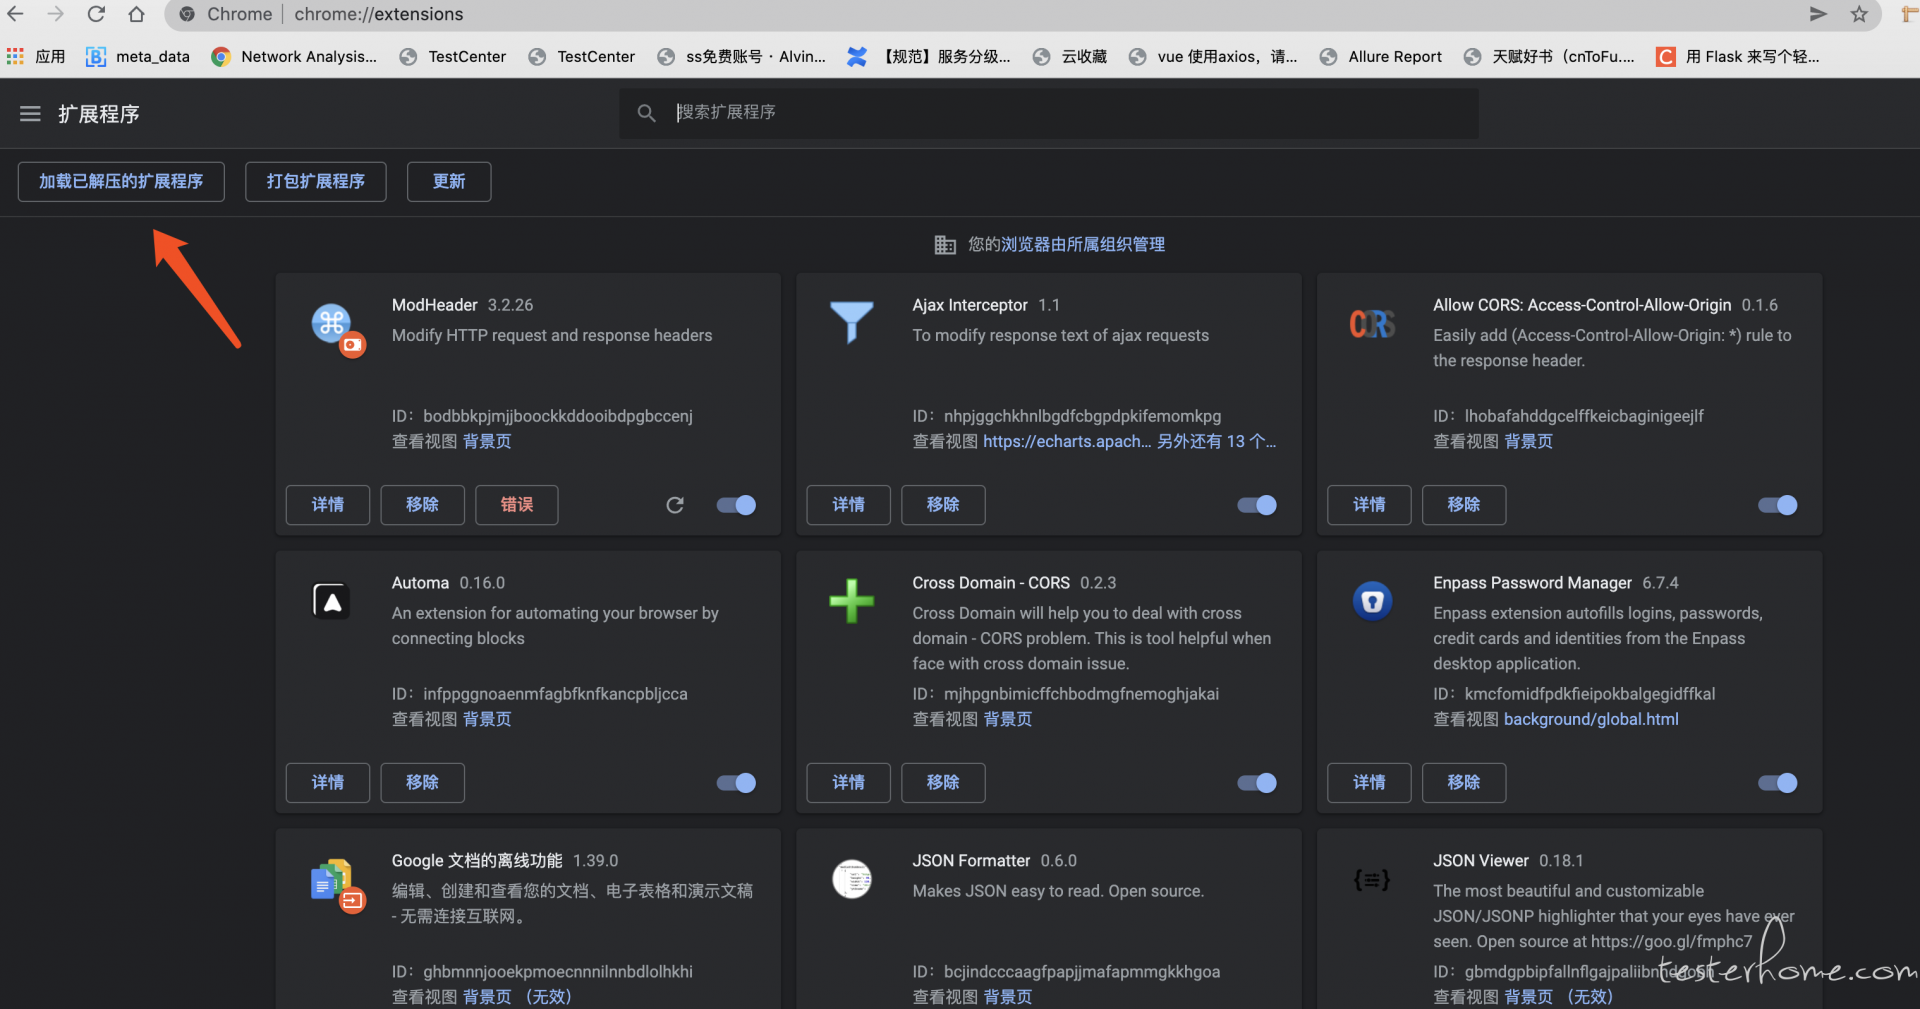The height and width of the screenshot is (1009, 1920).
Task: Open the extensions hamburger menu
Action: [30, 114]
